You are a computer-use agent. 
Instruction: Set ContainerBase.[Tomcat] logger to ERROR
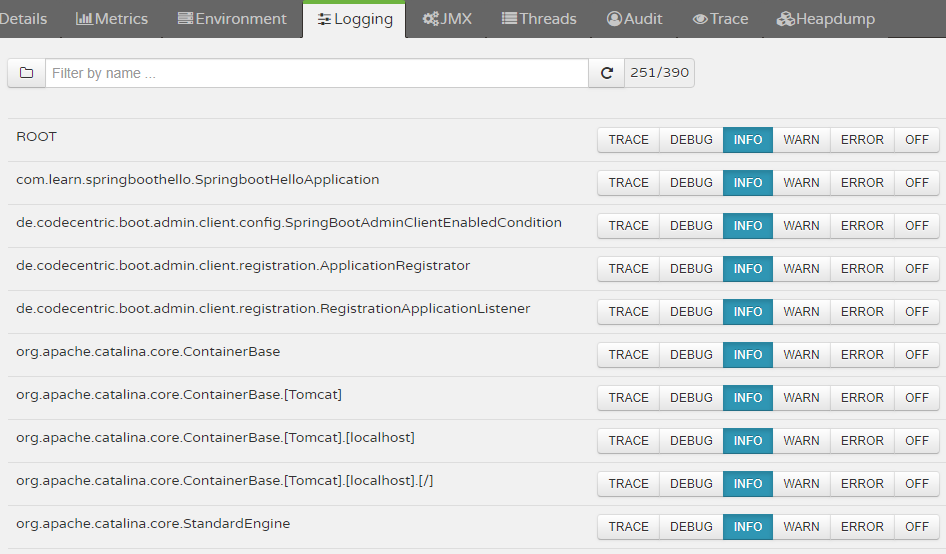tap(862, 398)
